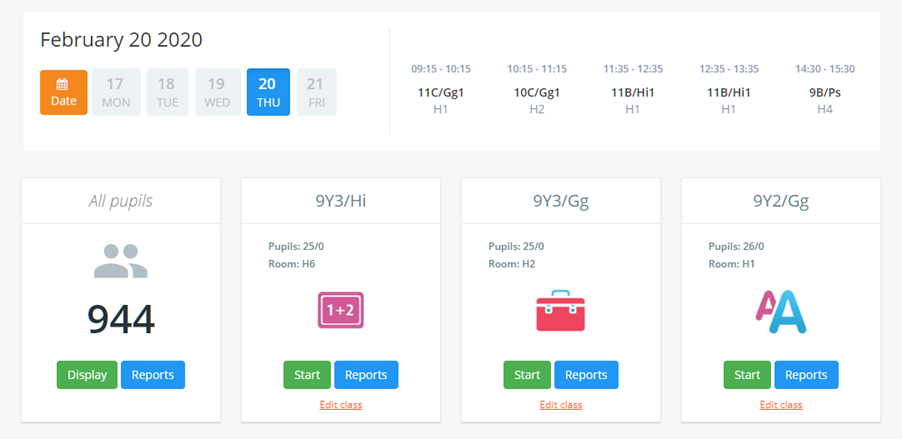Click the All pupils people icon
This screenshot has height=439, width=902.
121,261
